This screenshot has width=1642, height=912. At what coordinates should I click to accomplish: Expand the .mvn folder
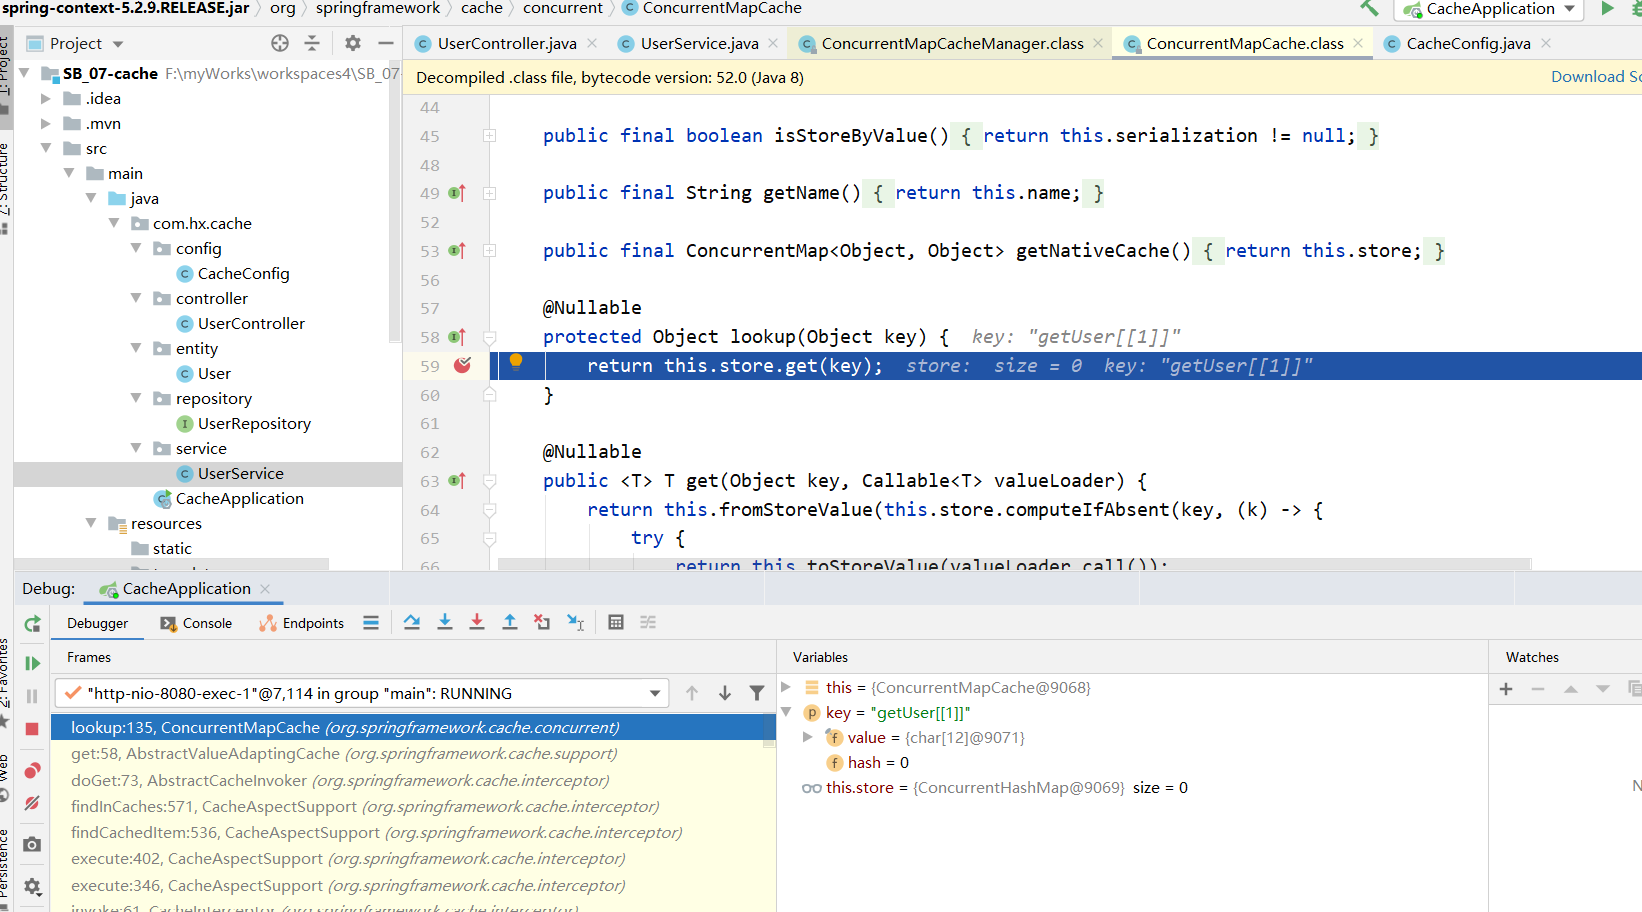click(45, 123)
